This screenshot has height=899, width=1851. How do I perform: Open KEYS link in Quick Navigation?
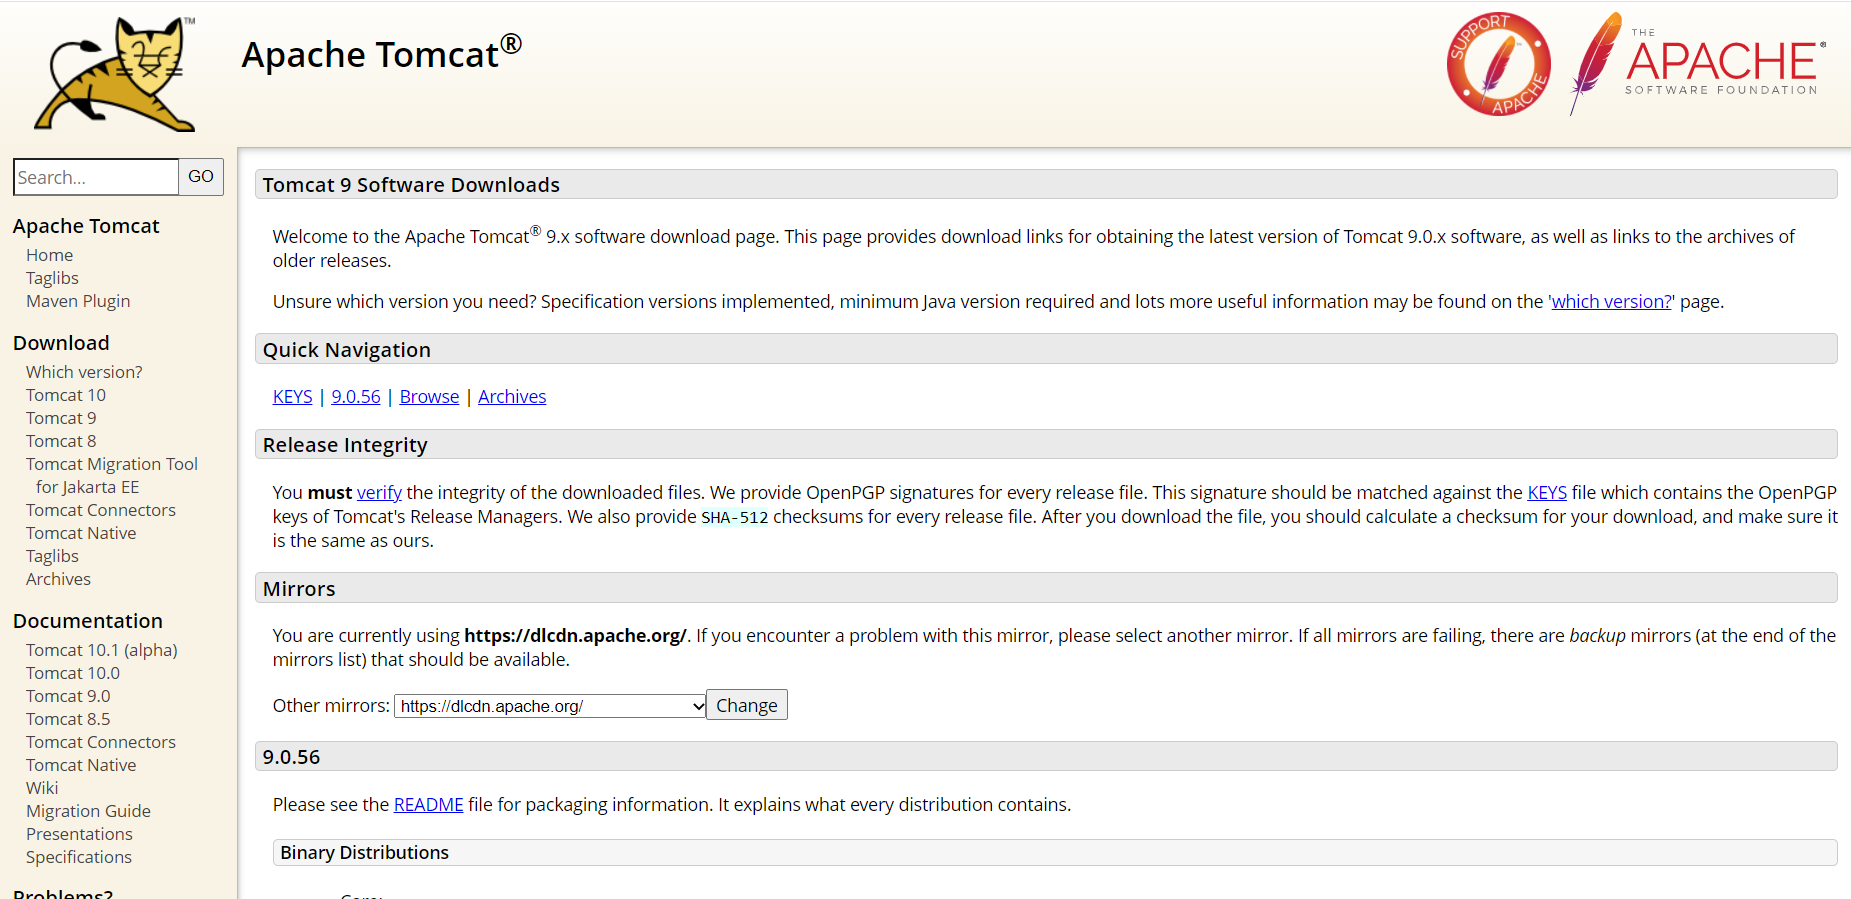pos(293,397)
